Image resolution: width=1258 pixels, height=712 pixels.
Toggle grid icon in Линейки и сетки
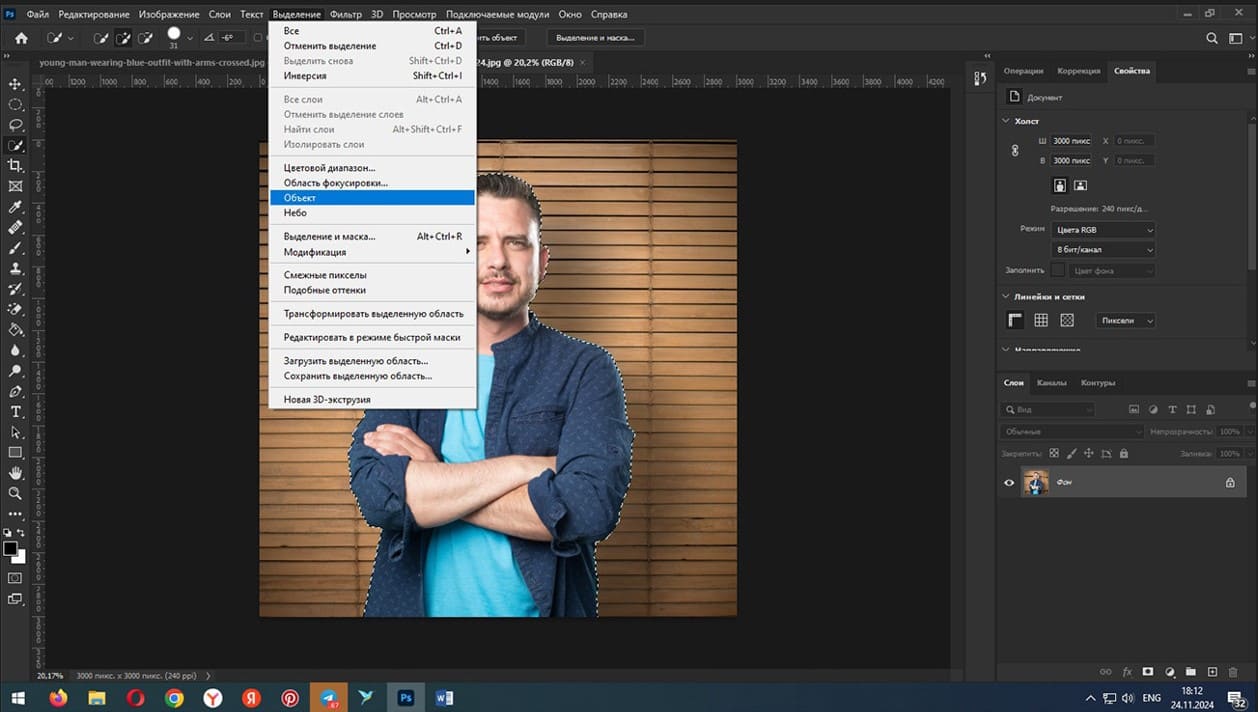1041,320
